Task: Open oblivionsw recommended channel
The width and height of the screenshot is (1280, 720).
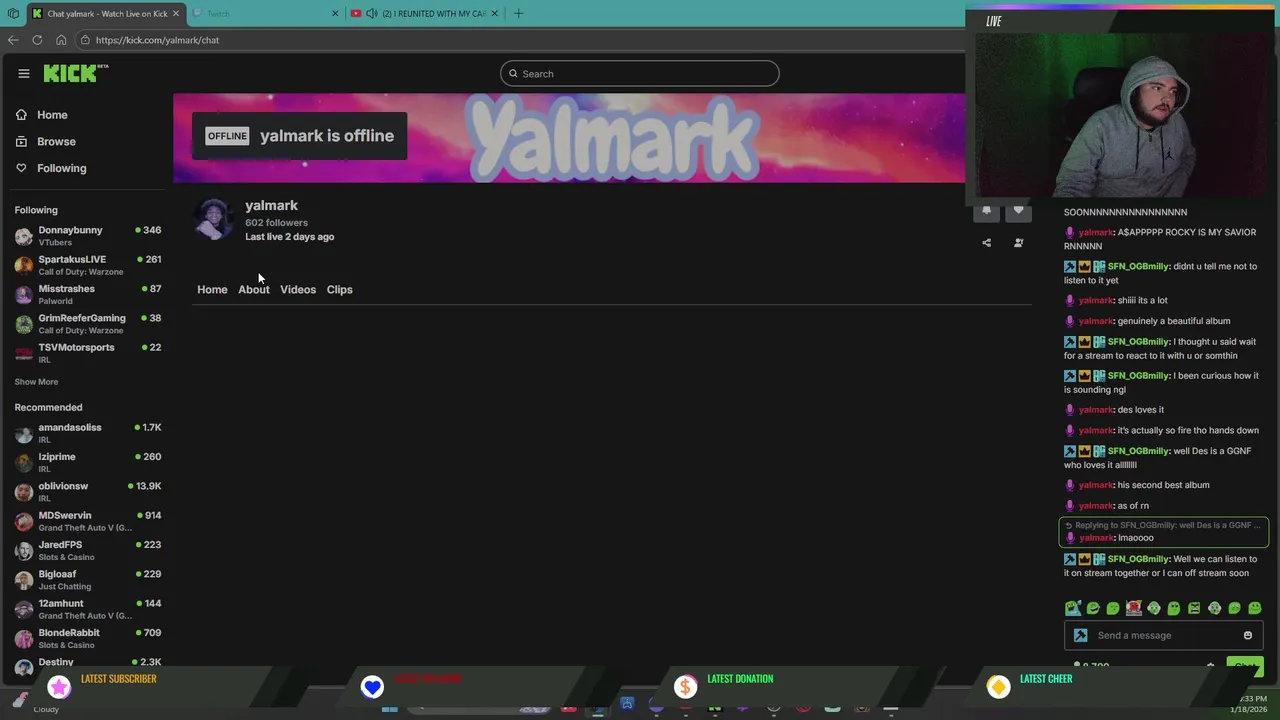Action: click(x=88, y=492)
